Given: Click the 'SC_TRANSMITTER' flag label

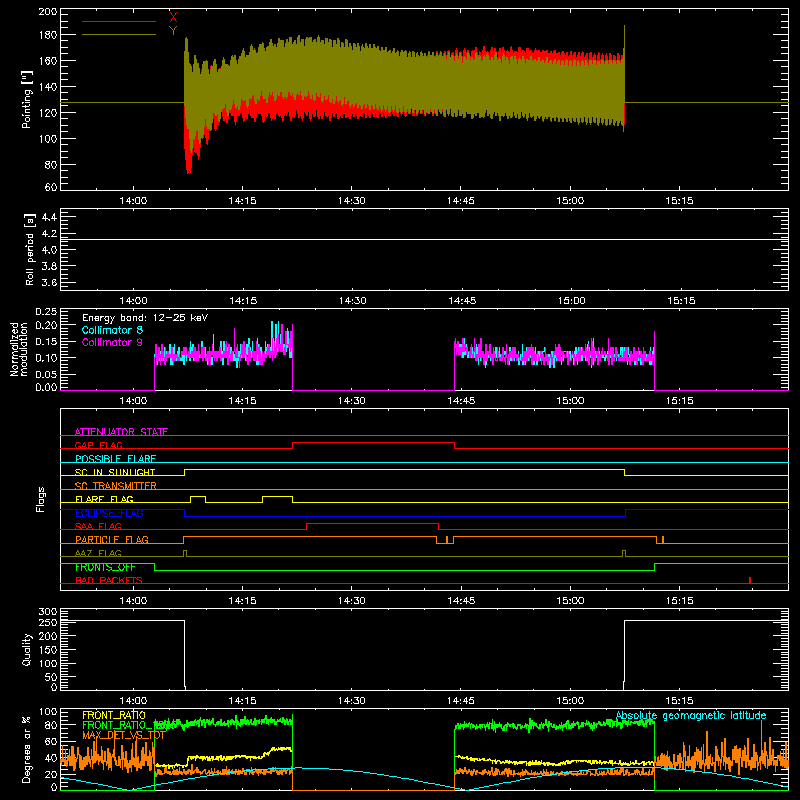Looking at the screenshot, I should [115, 486].
